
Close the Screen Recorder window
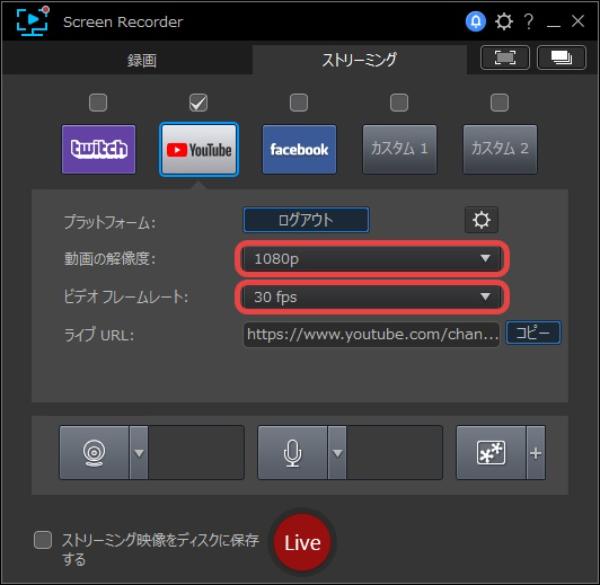(578, 21)
